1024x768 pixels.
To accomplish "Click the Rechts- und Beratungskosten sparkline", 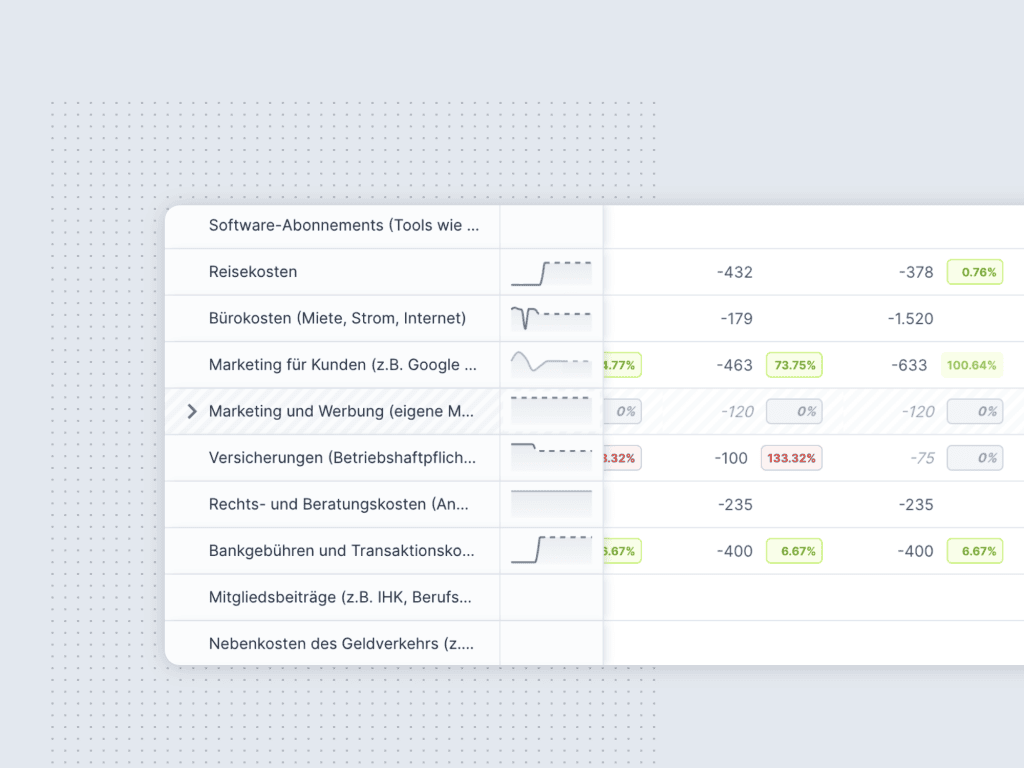I will coord(551,504).
